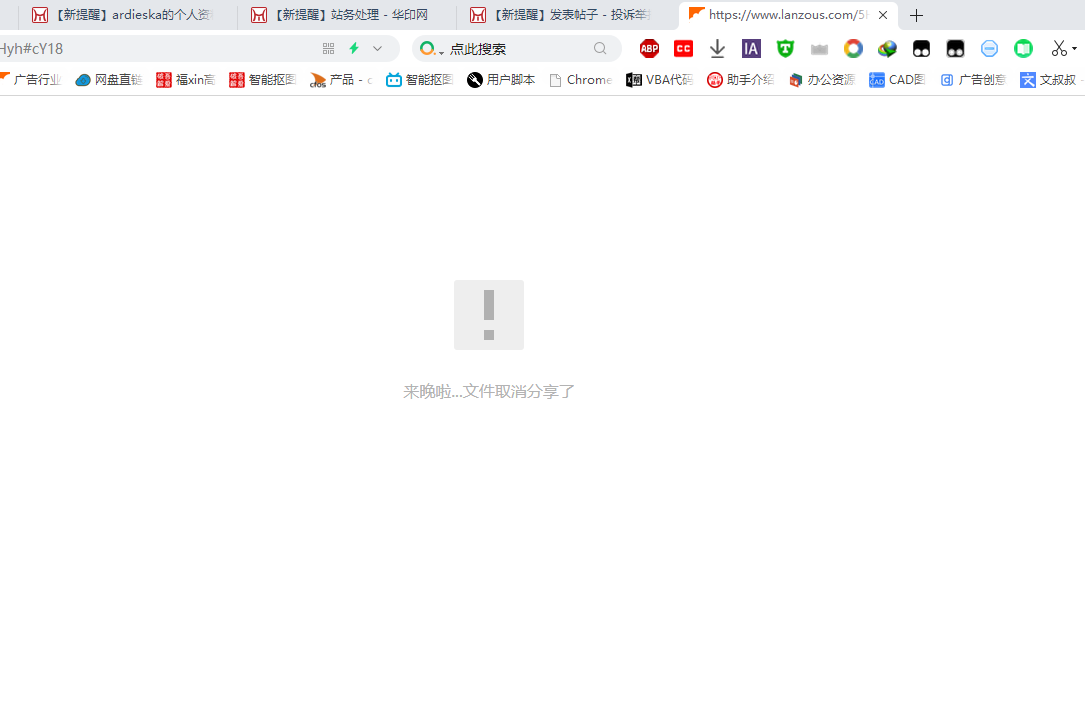Open the 福xin高 bookmark

185,80
